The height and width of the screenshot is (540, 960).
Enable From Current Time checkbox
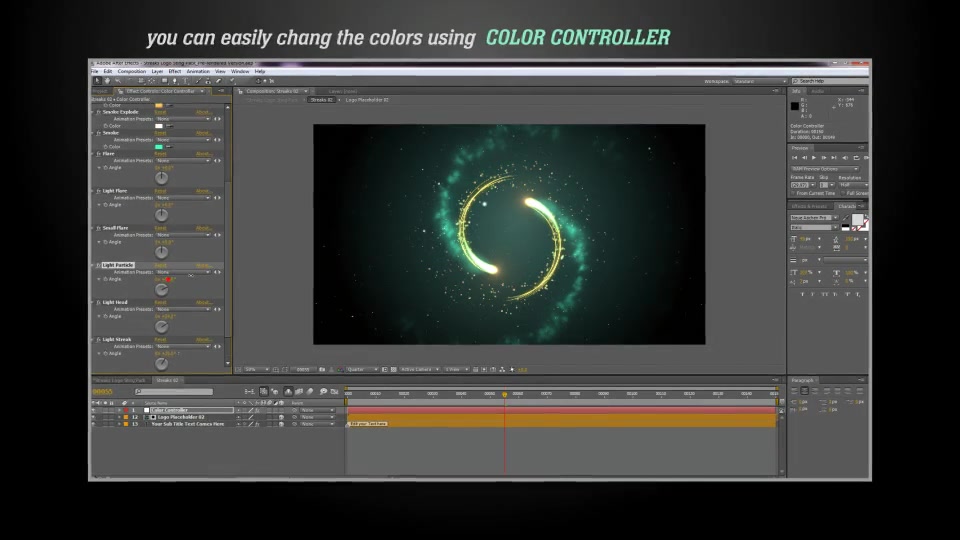pyautogui.click(x=793, y=193)
